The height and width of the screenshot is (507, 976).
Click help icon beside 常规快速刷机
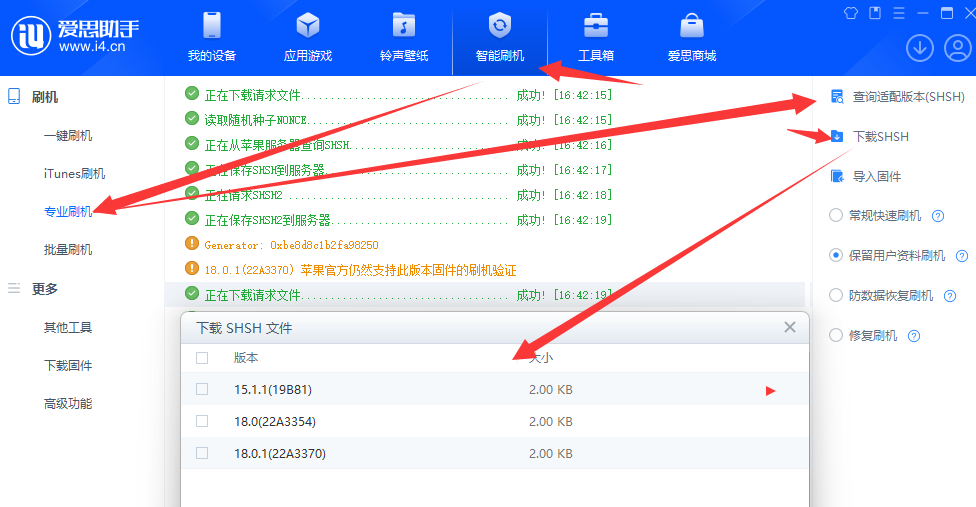tap(938, 216)
